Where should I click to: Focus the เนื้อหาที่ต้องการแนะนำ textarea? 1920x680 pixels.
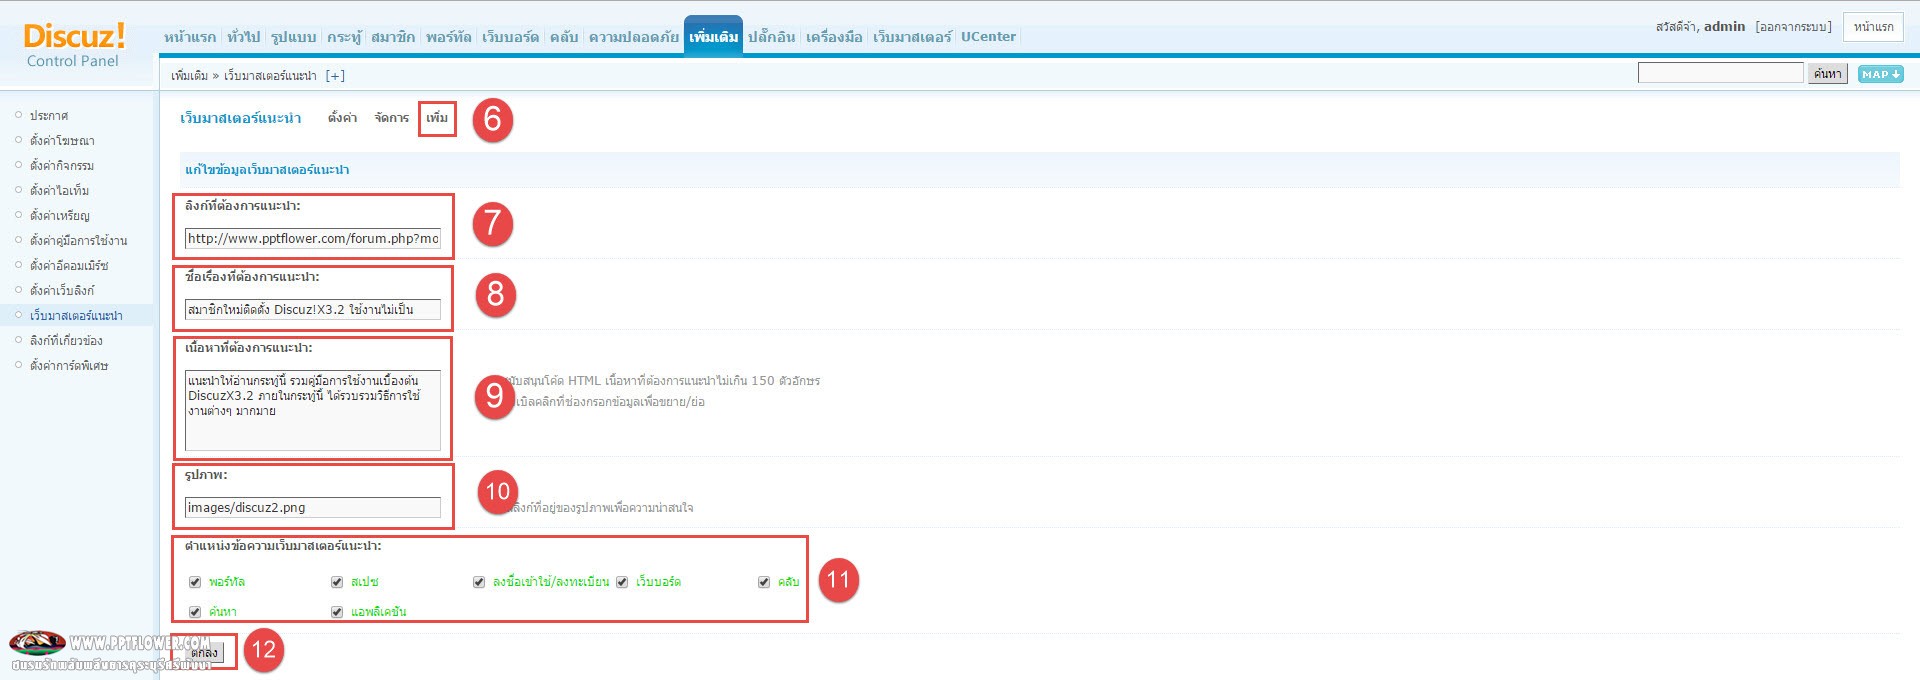[x=312, y=410]
